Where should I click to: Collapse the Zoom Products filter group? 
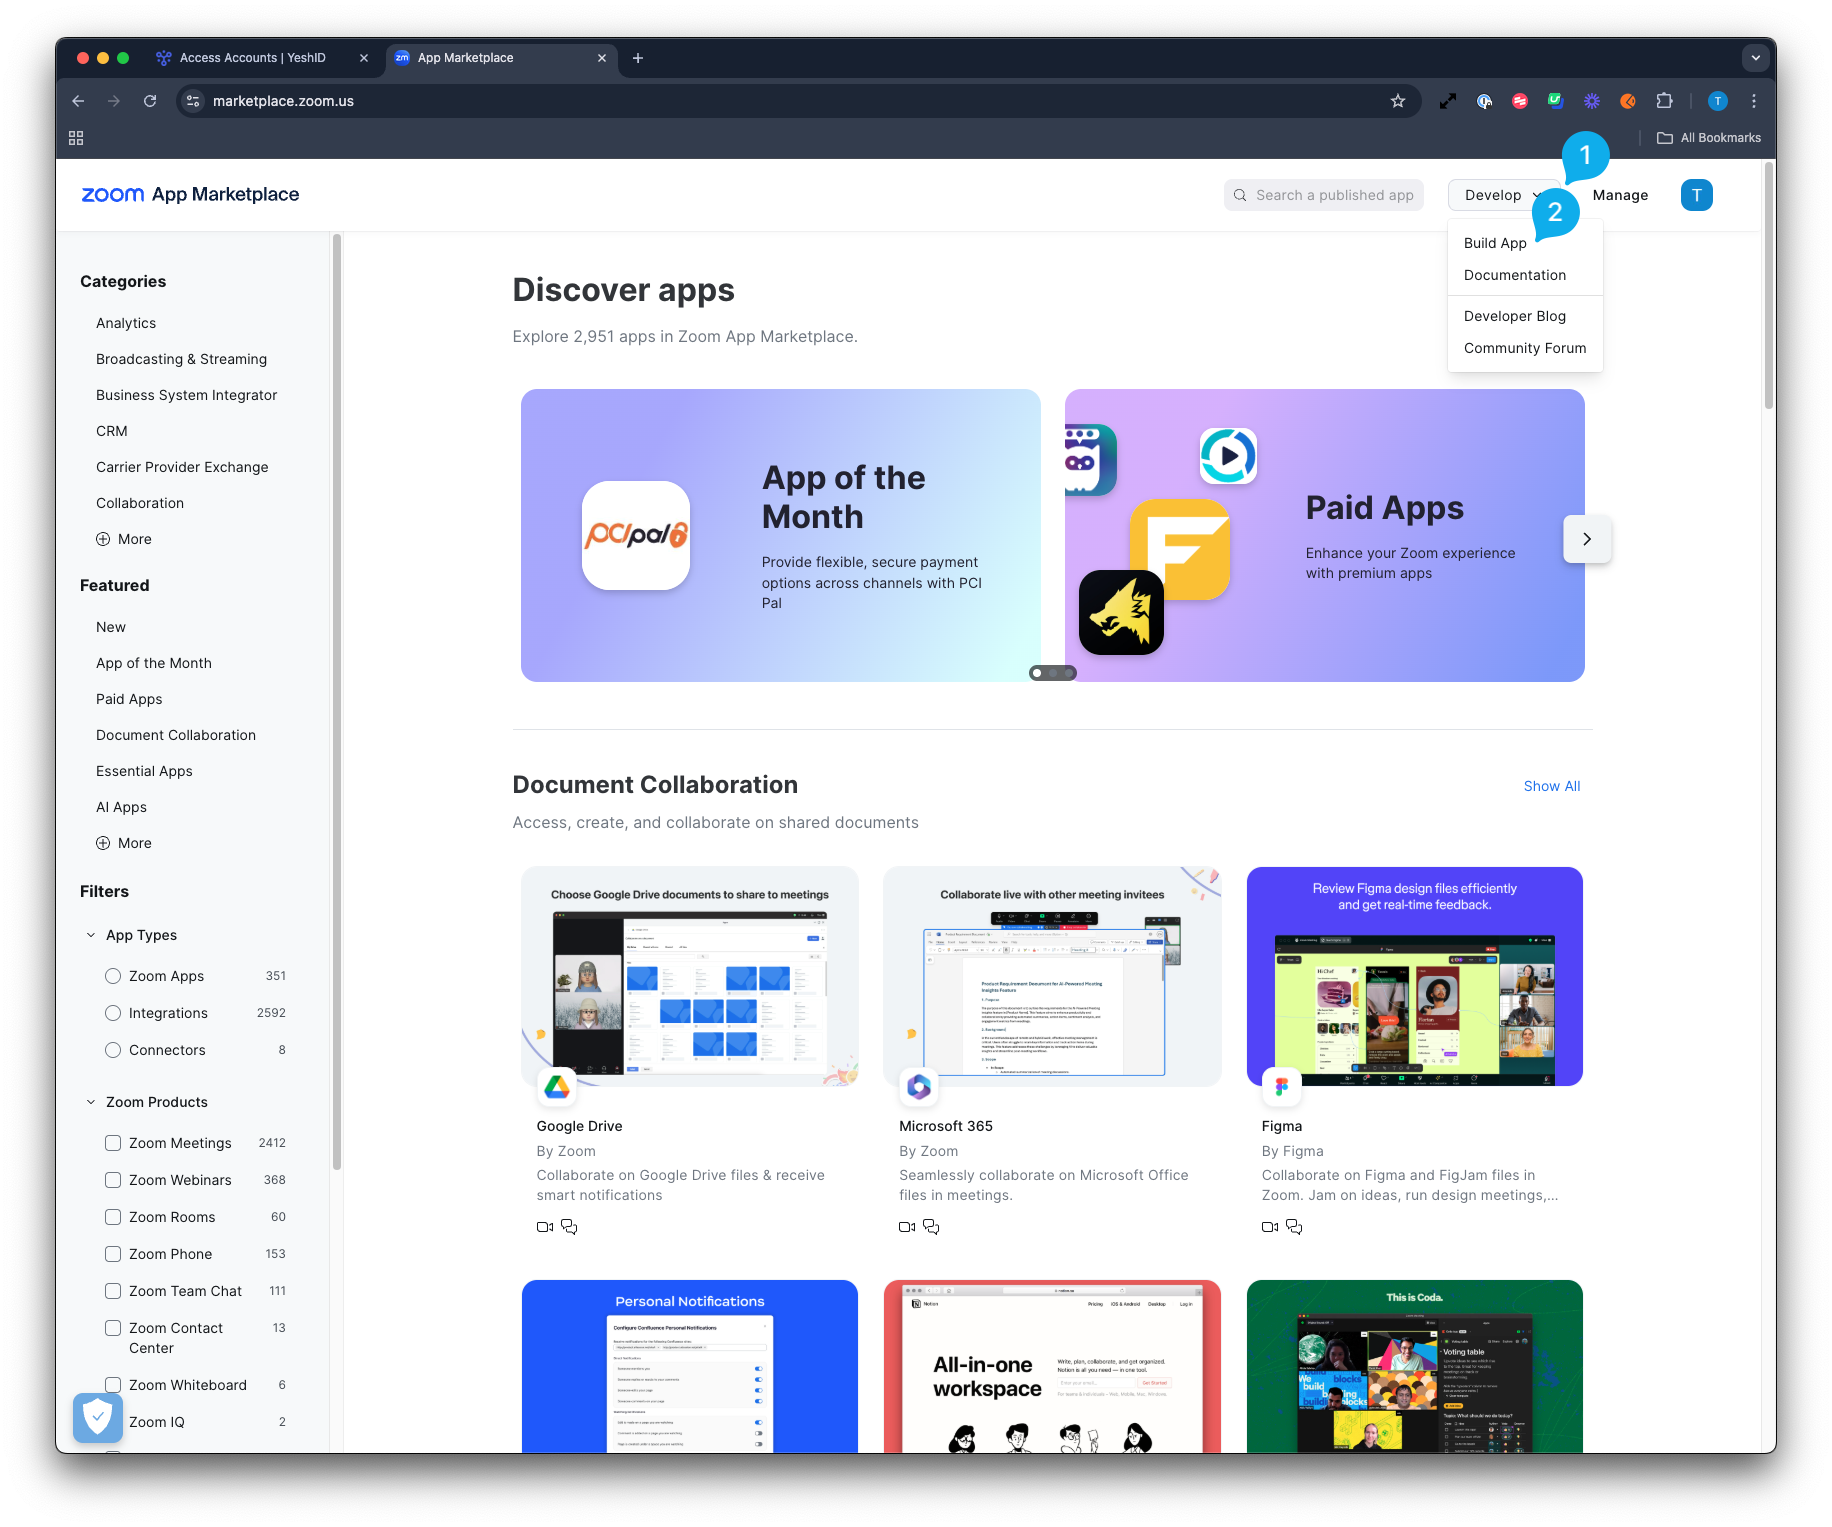click(91, 1102)
